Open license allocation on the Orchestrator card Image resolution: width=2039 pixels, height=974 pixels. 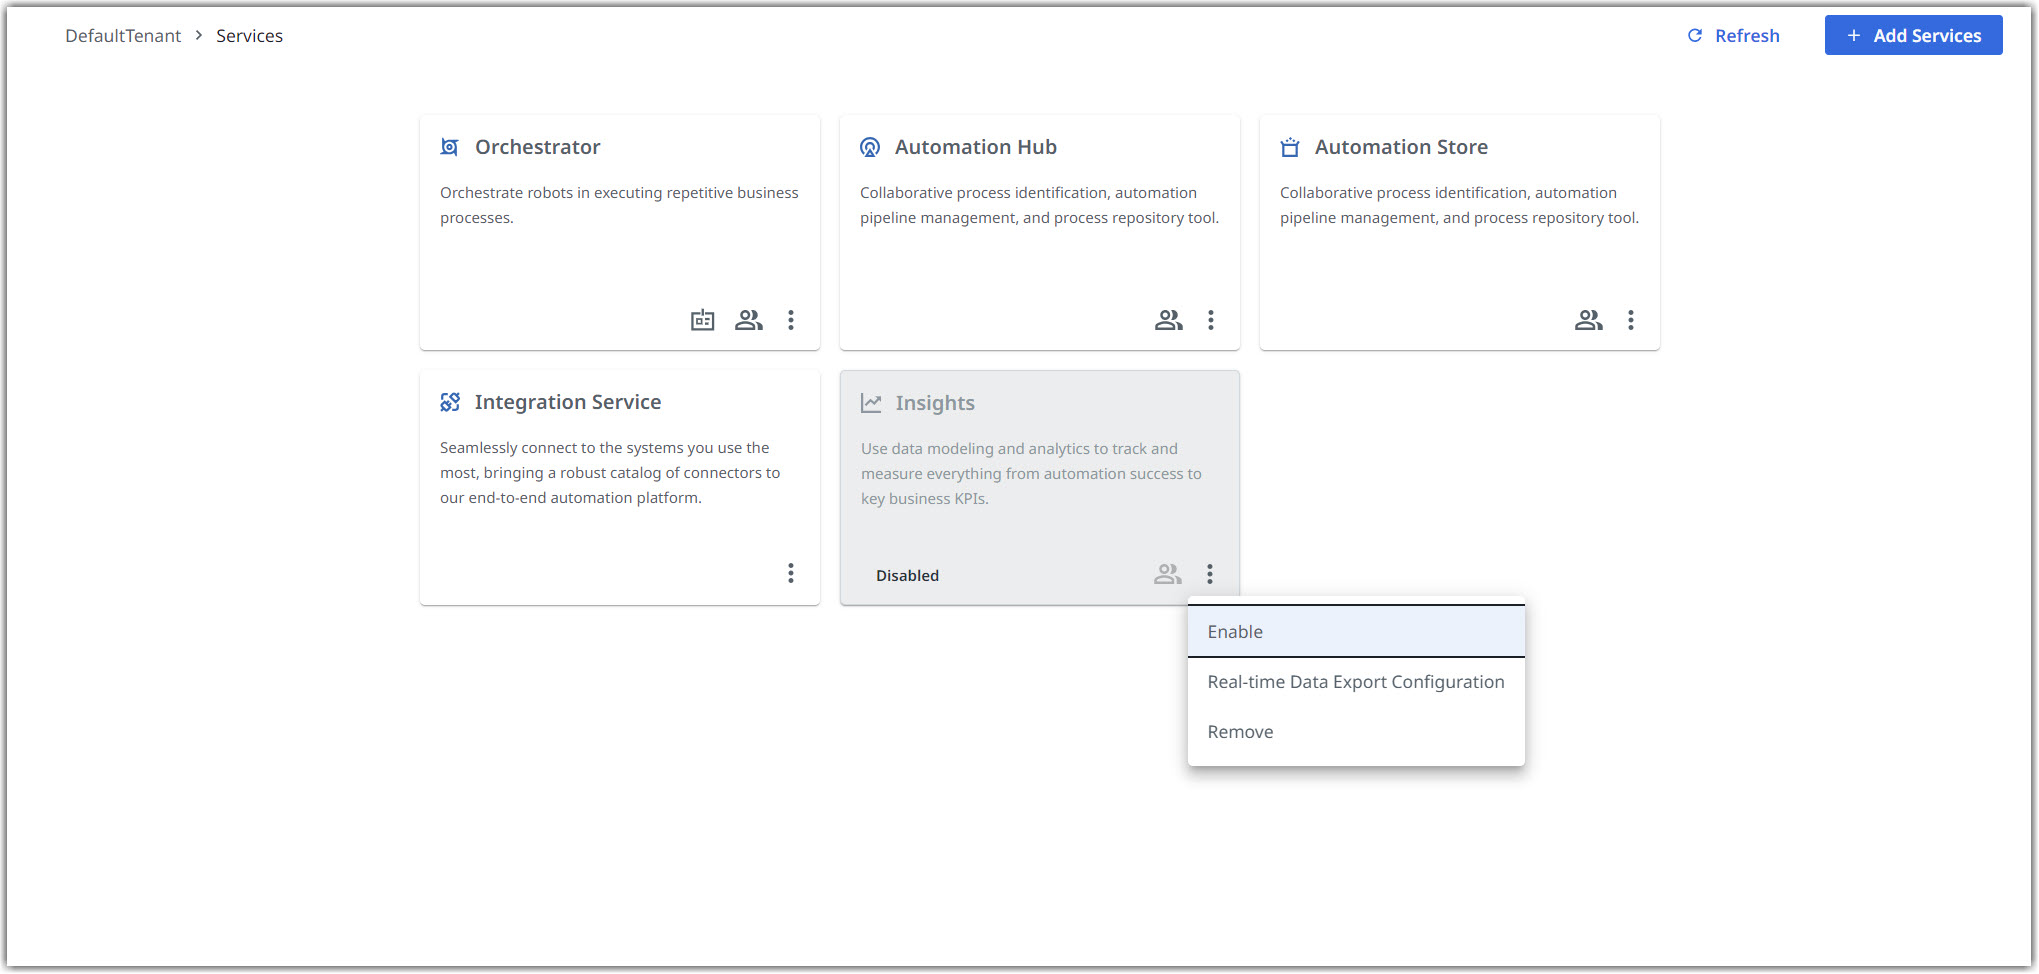702,320
